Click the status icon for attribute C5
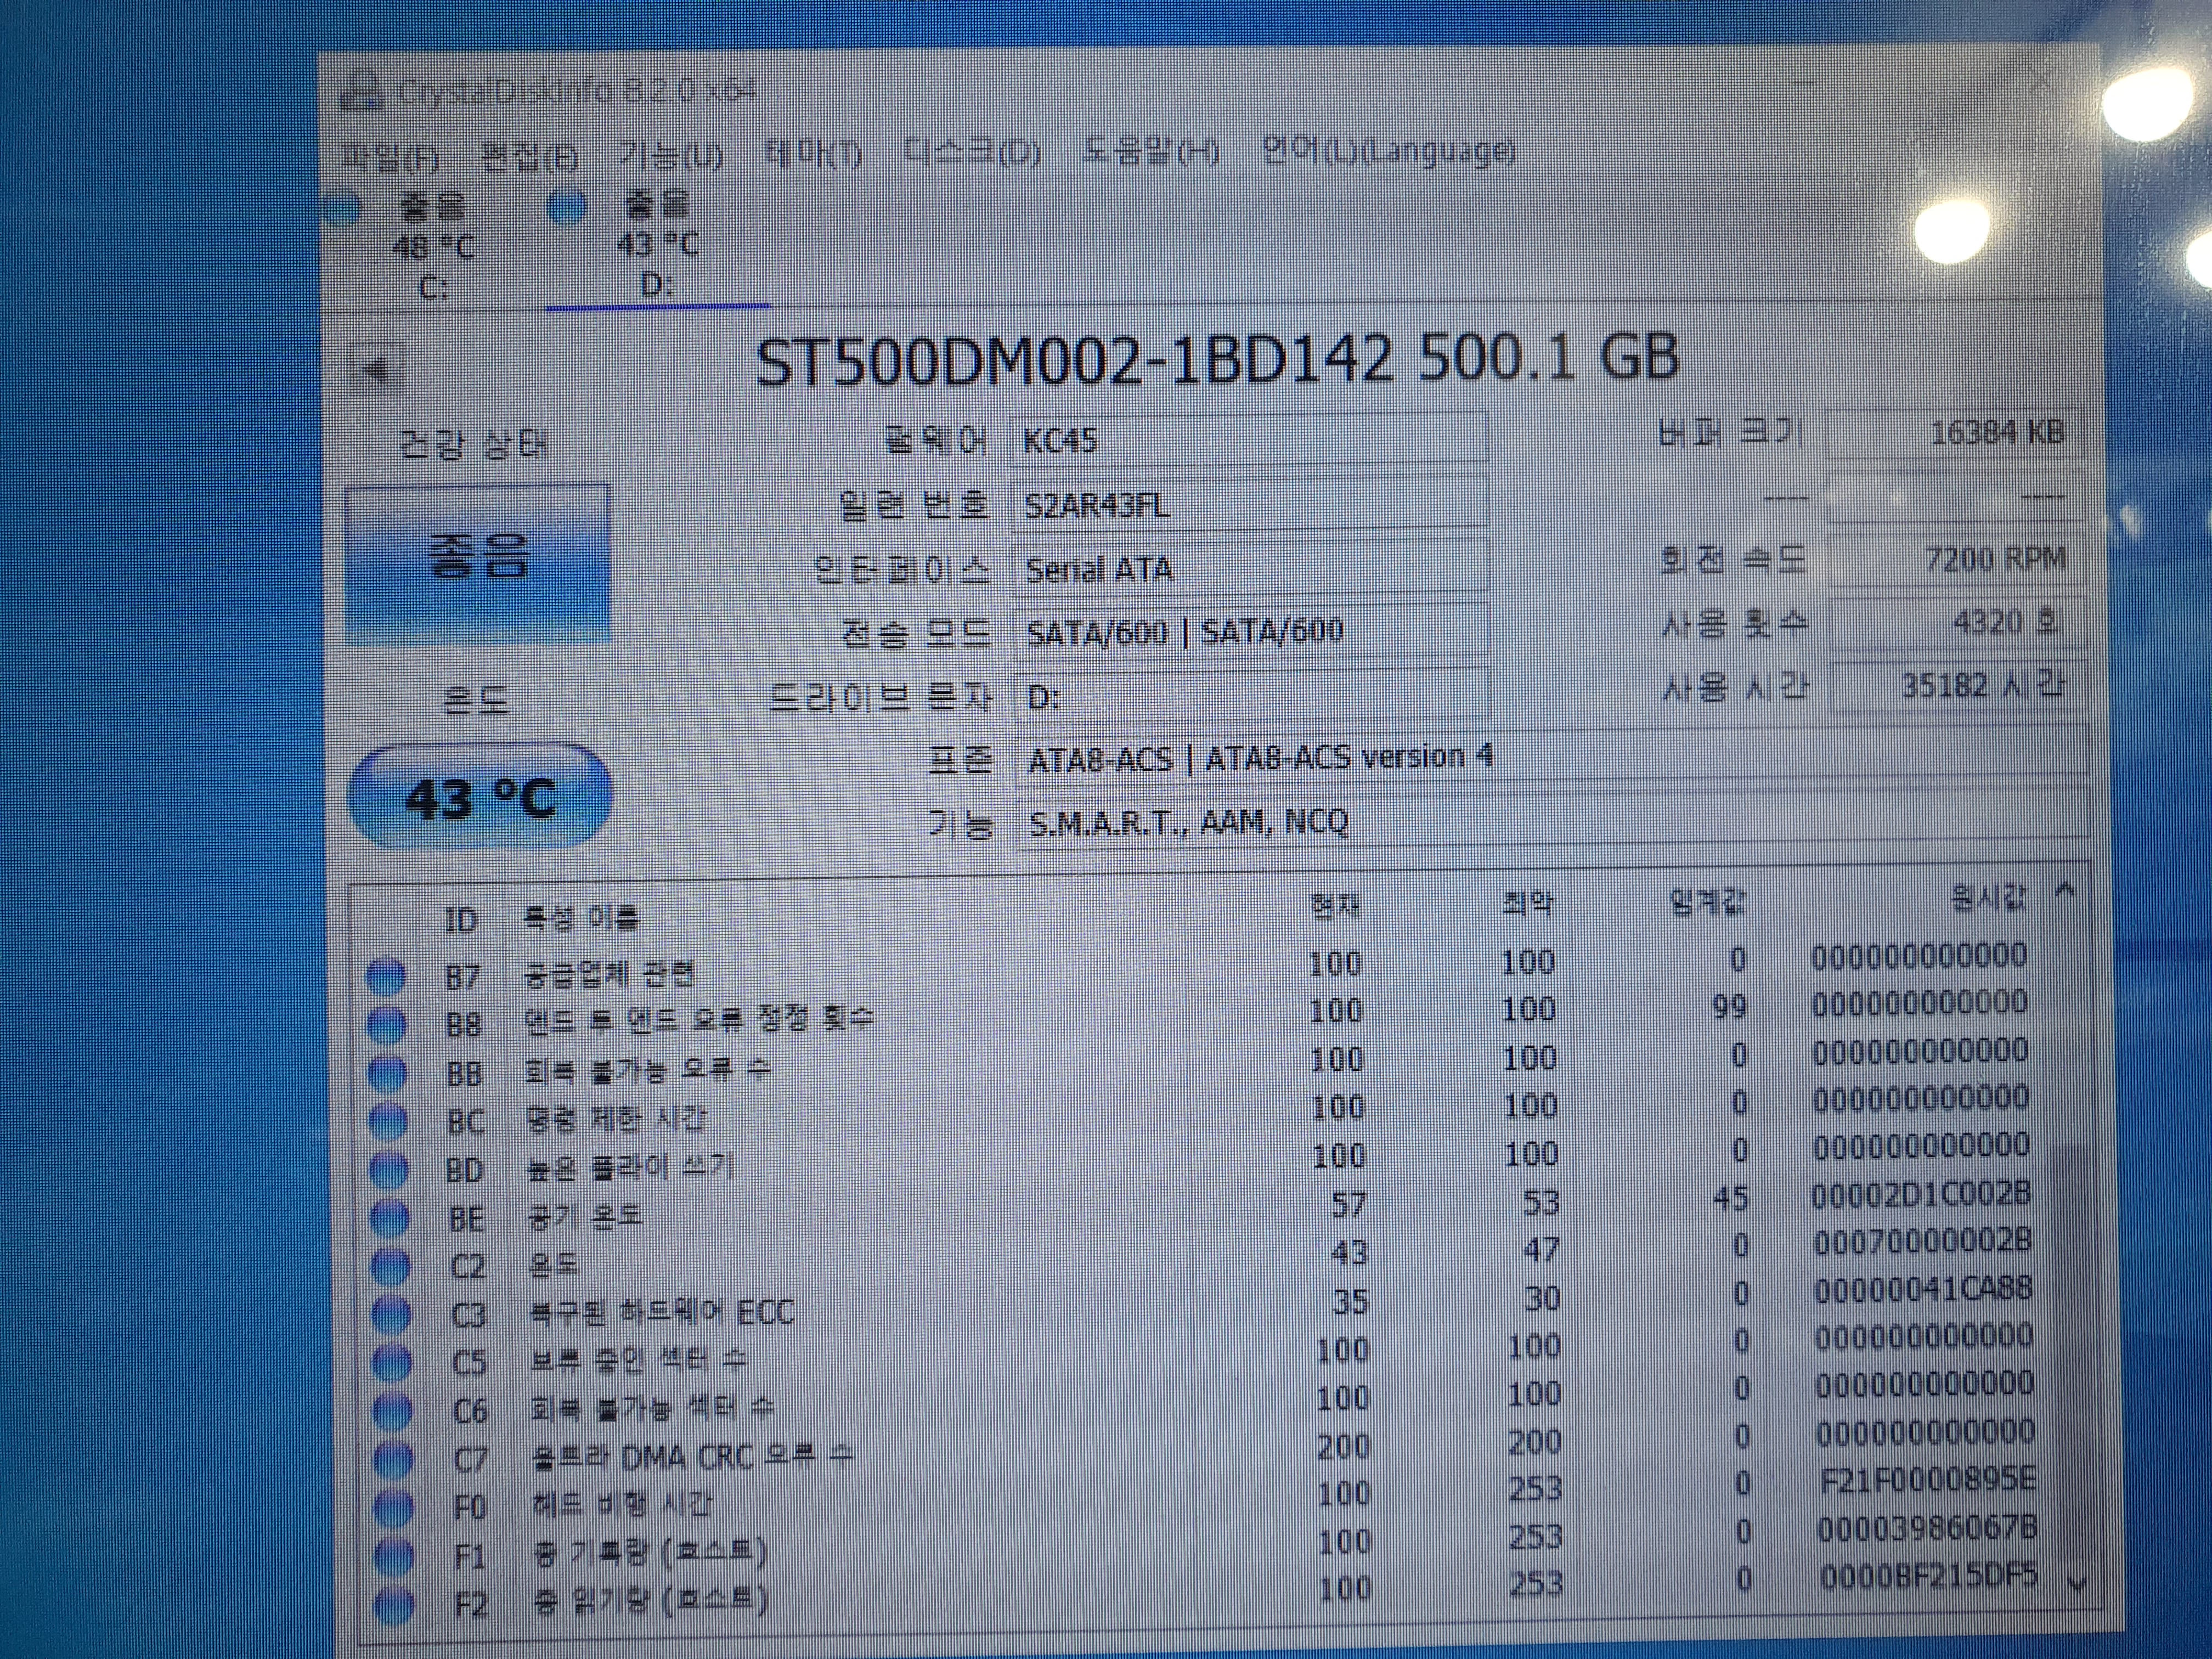 coord(392,1363)
